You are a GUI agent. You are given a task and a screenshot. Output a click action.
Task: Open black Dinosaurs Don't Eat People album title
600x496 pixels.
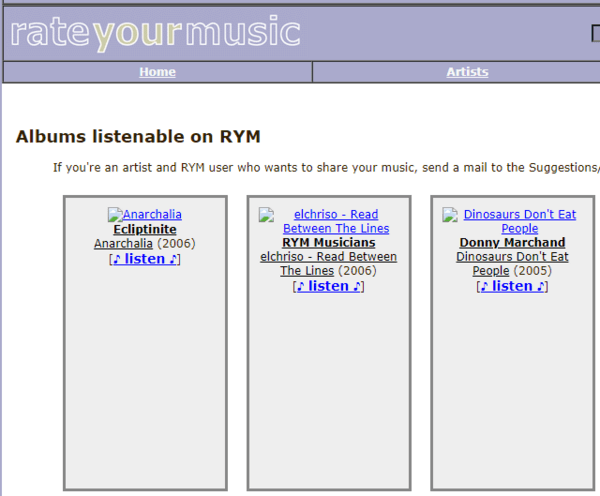click(512, 264)
